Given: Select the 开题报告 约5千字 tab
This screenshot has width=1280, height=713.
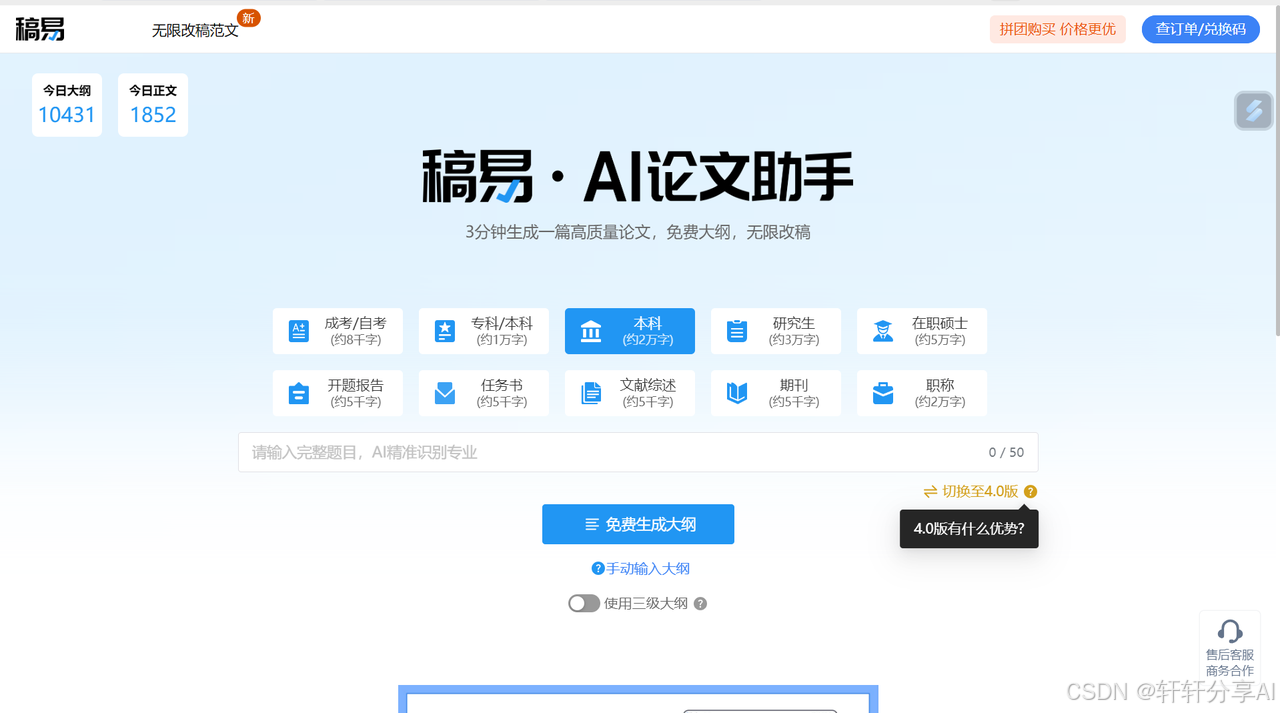Looking at the screenshot, I should click(x=338, y=393).
